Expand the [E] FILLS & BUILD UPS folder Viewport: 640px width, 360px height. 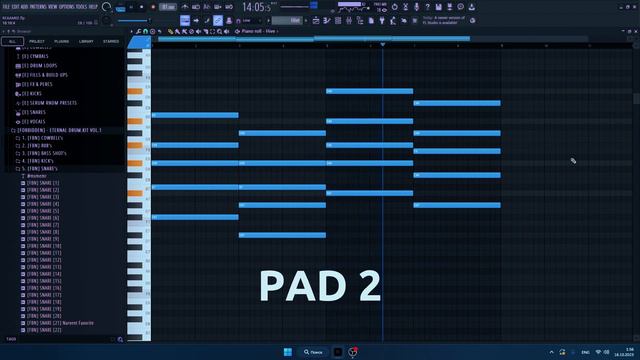coord(44,75)
